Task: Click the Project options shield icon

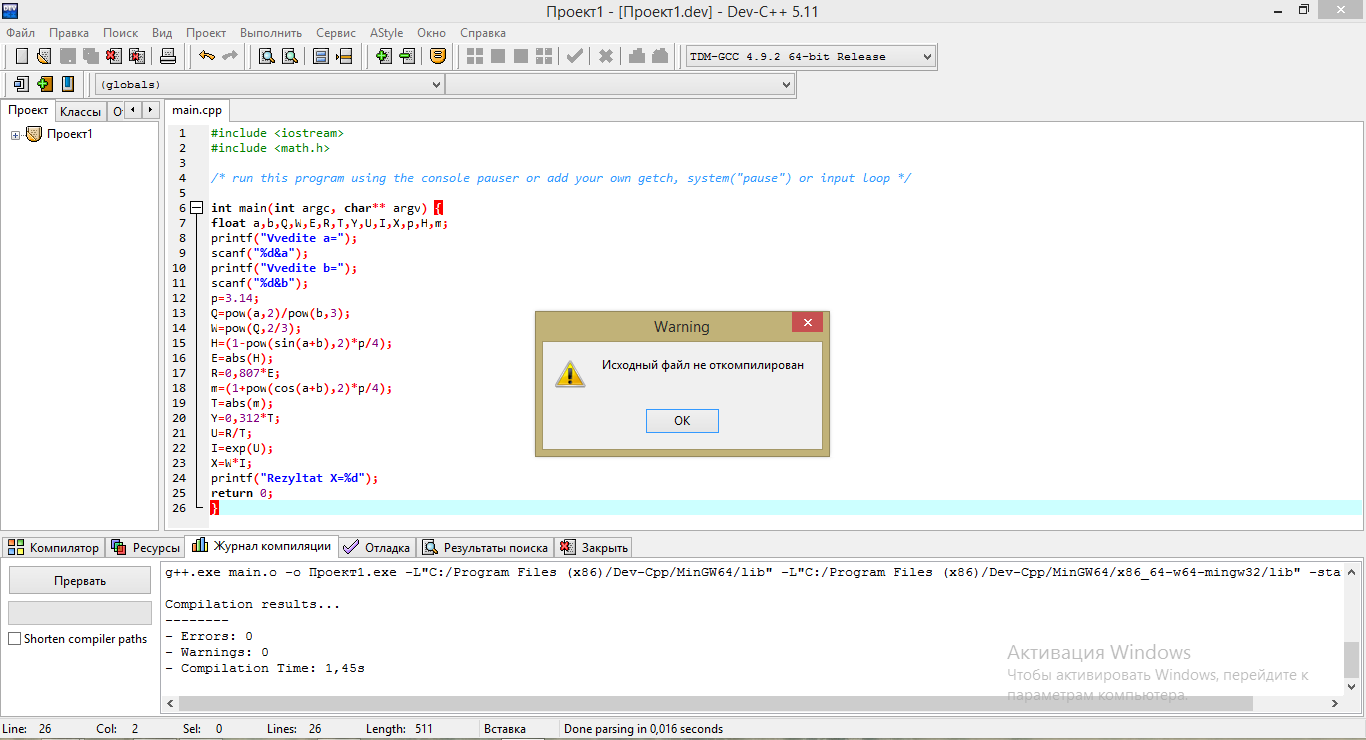Action: pos(437,56)
